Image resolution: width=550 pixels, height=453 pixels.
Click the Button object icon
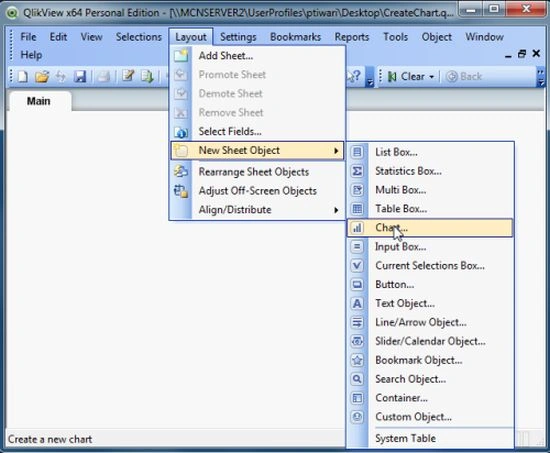pos(357,284)
